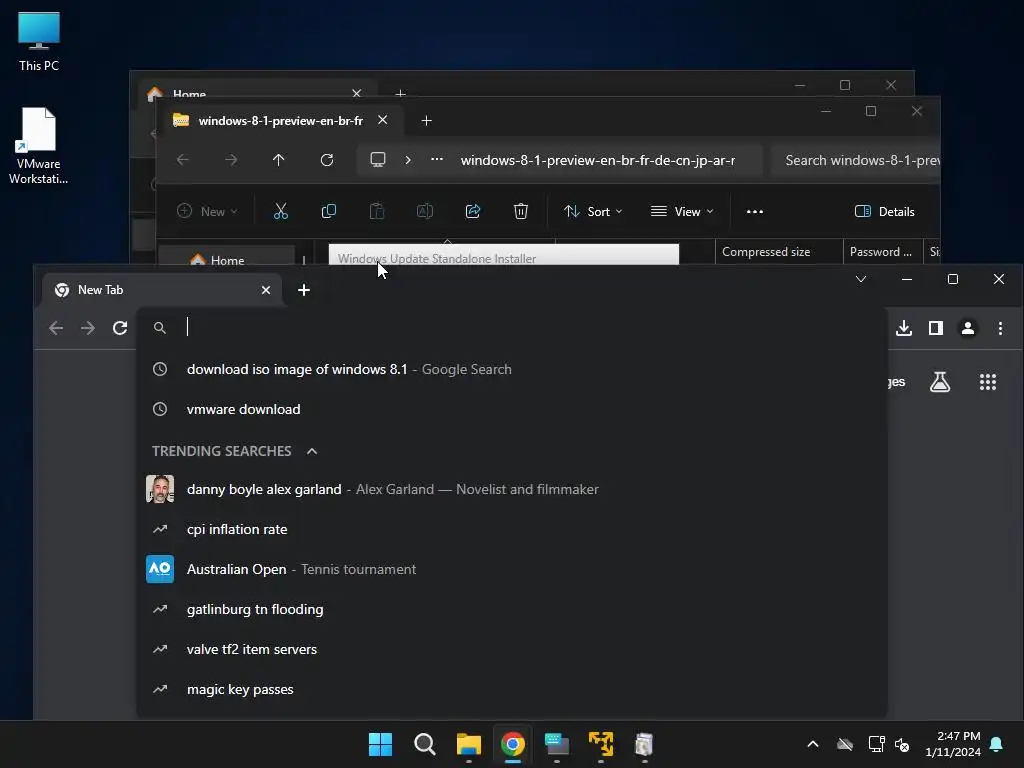Open Chrome tab search chevron

[861, 280]
